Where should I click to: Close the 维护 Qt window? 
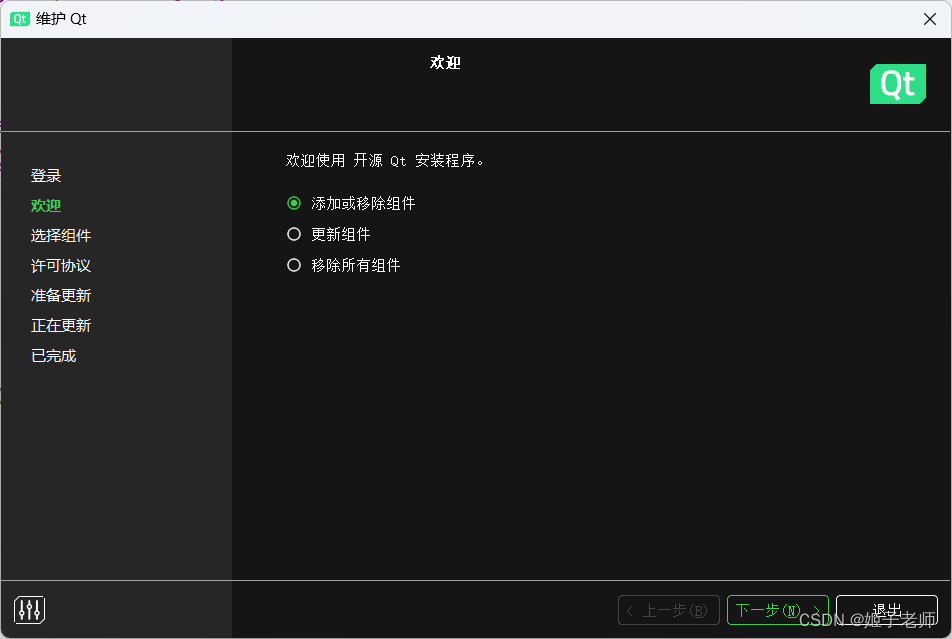click(929, 18)
